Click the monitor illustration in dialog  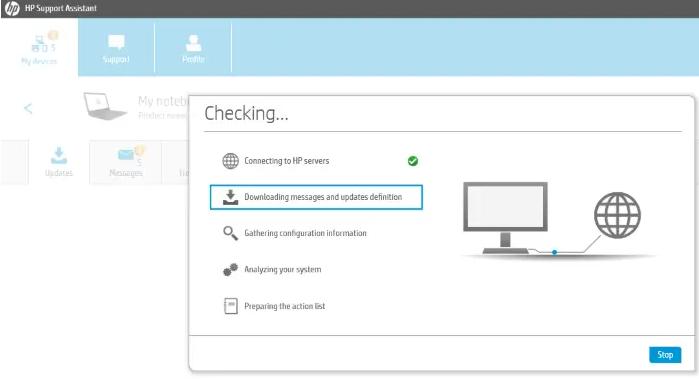point(506,217)
